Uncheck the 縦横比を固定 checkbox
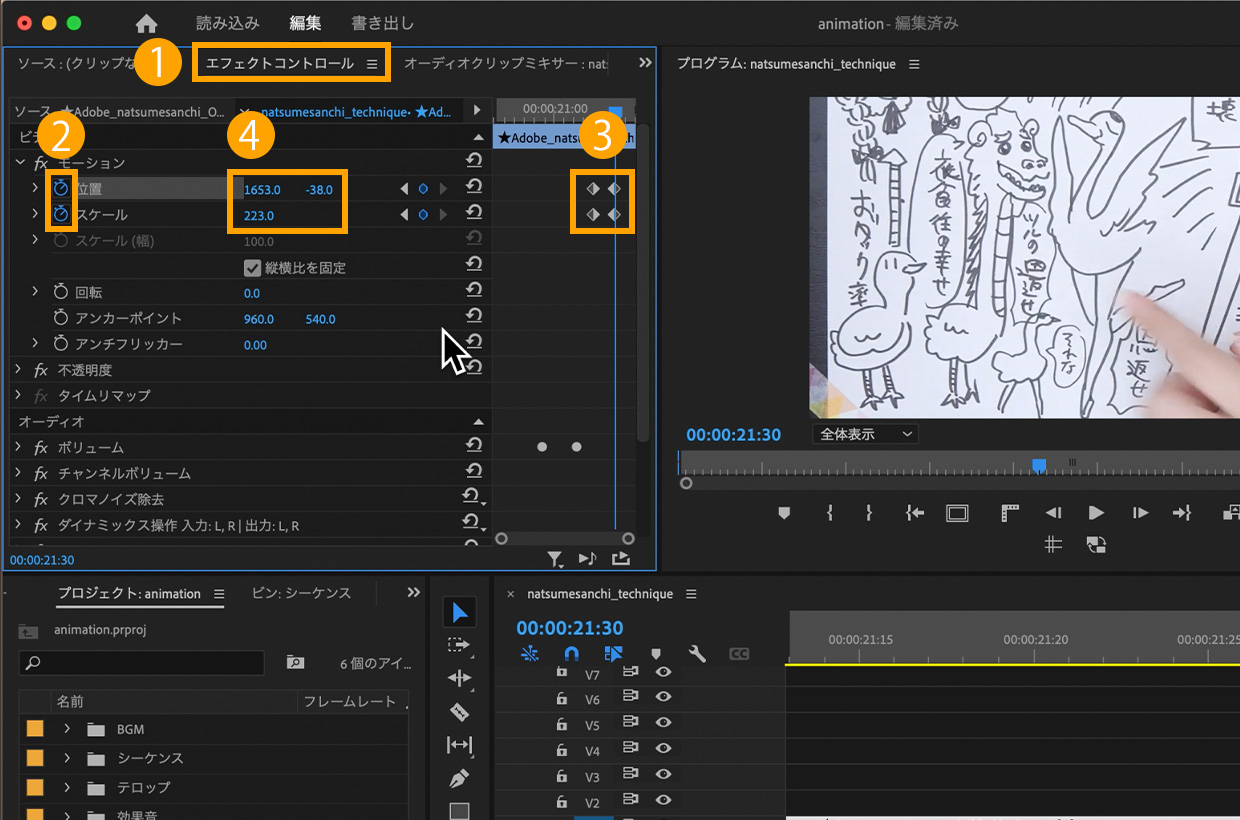Image resolution: width=1240 pixels, height=820 pixels. [253, 267]
